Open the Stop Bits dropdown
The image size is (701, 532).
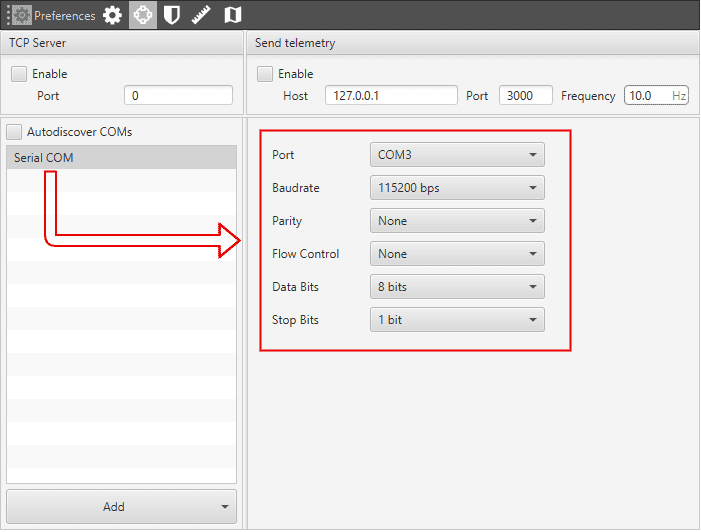tap(457, 320)
